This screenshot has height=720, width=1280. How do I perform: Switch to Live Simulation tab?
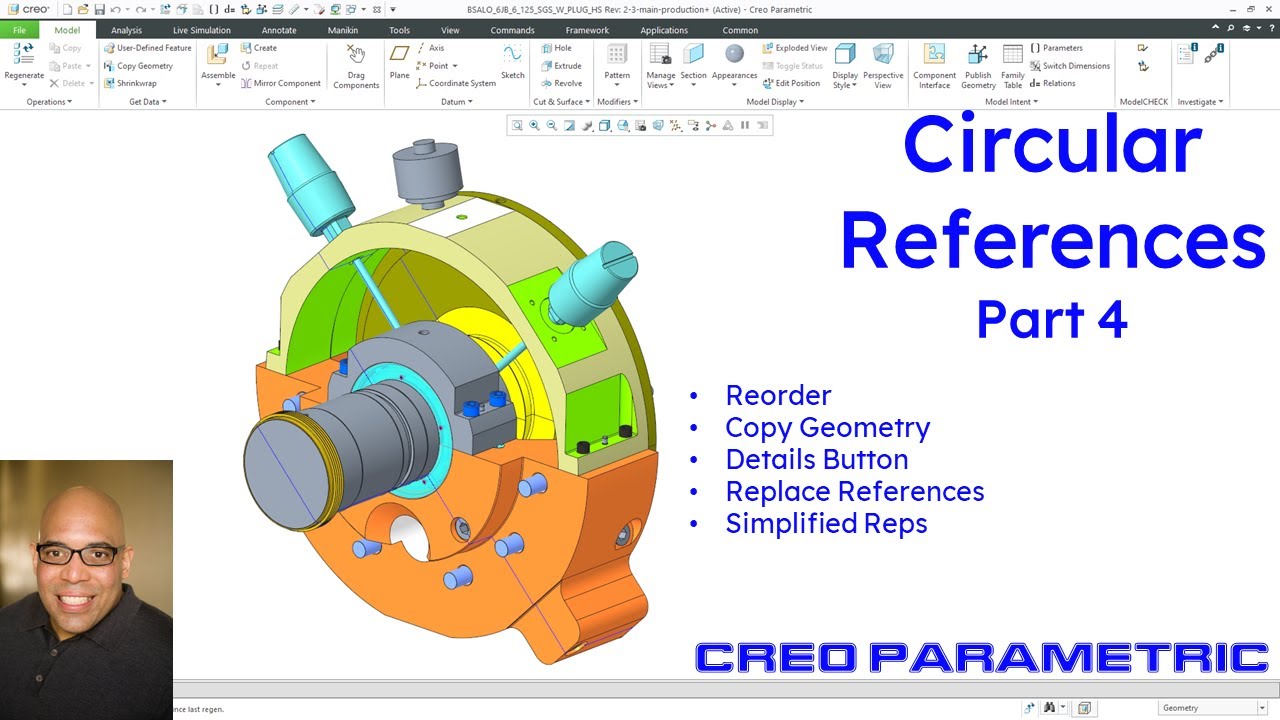pyautogui.click(x=202, y=30)
